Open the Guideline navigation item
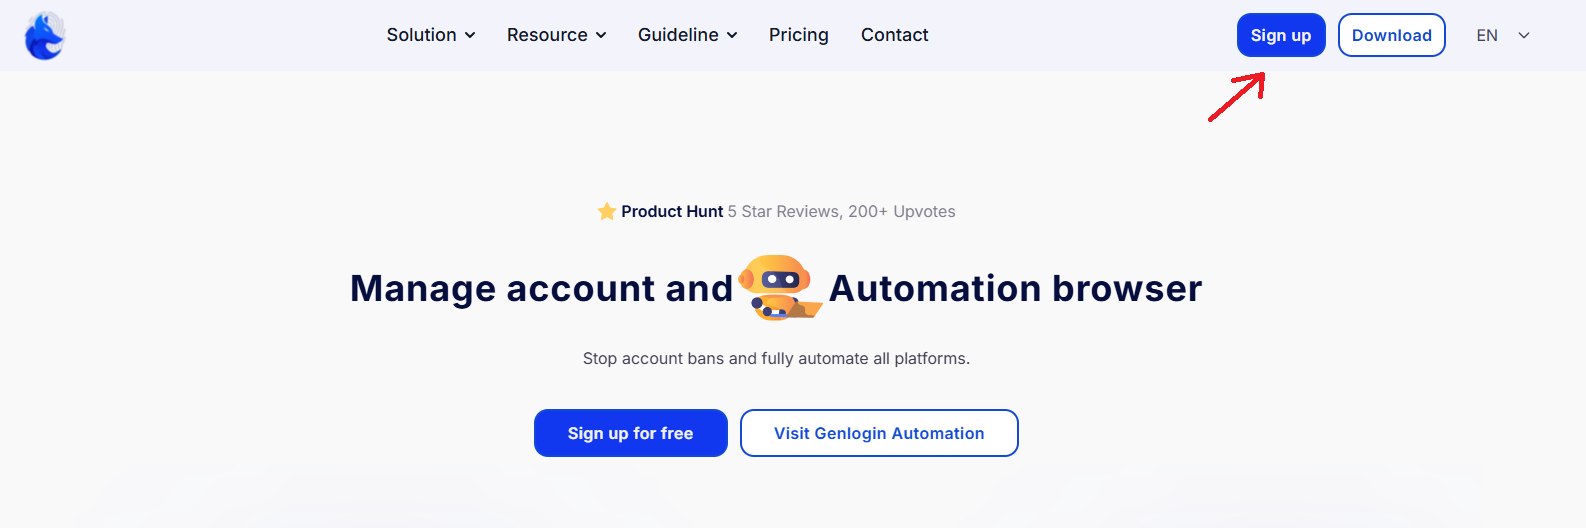Screen dimensions: 1586x528 678,35
